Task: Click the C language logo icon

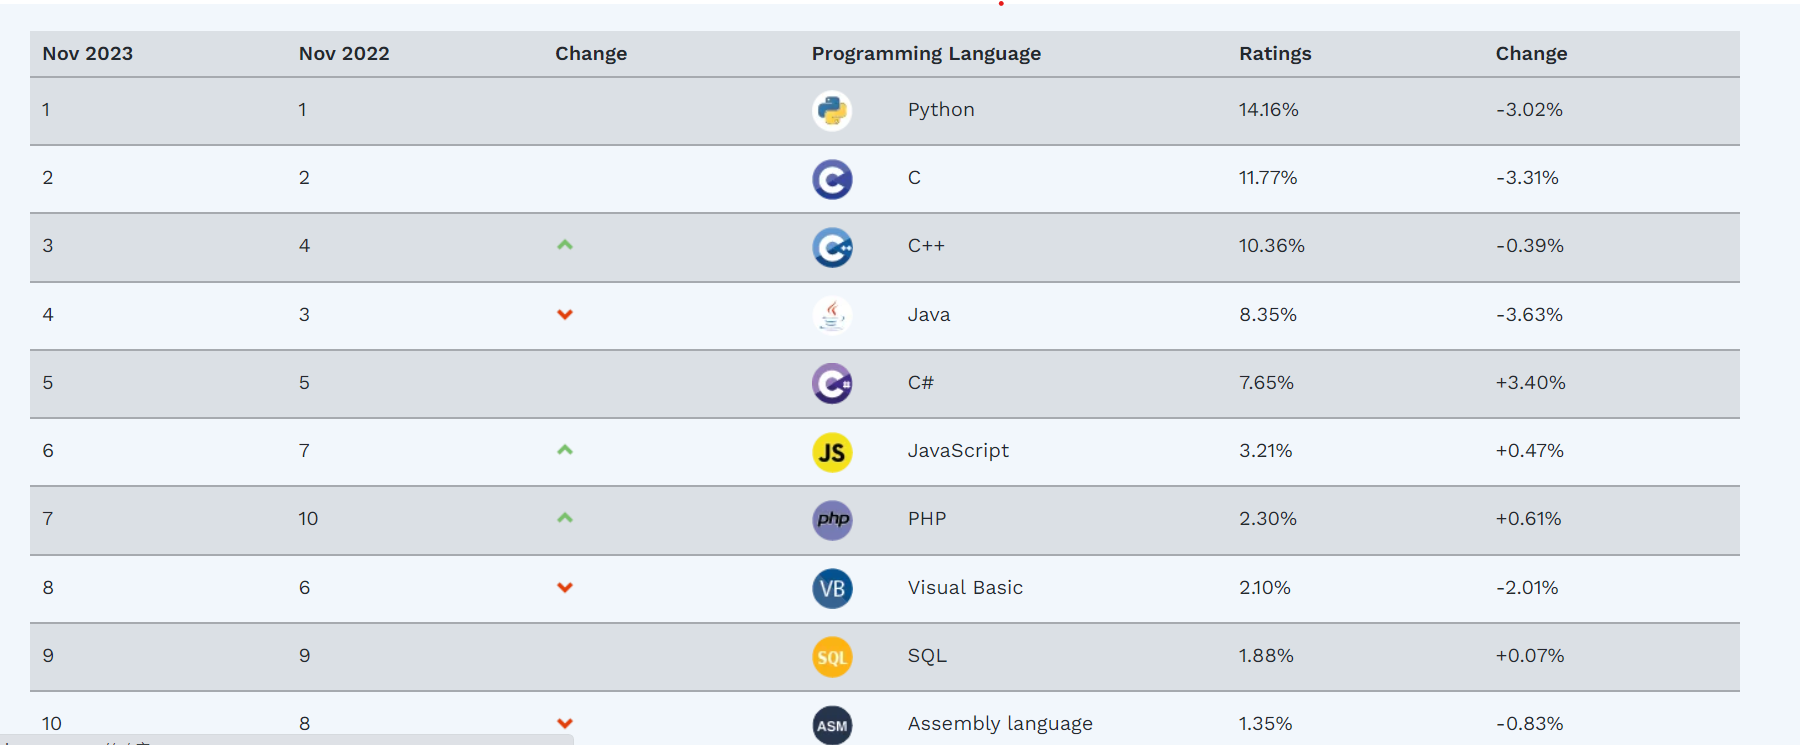Action: (x=832, y=179)
